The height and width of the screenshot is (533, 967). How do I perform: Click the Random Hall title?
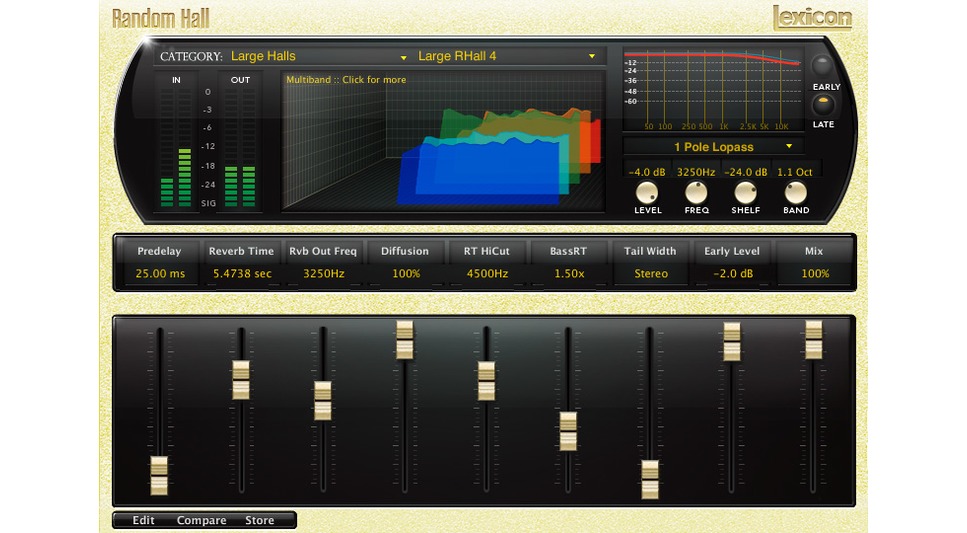point(161,19)
